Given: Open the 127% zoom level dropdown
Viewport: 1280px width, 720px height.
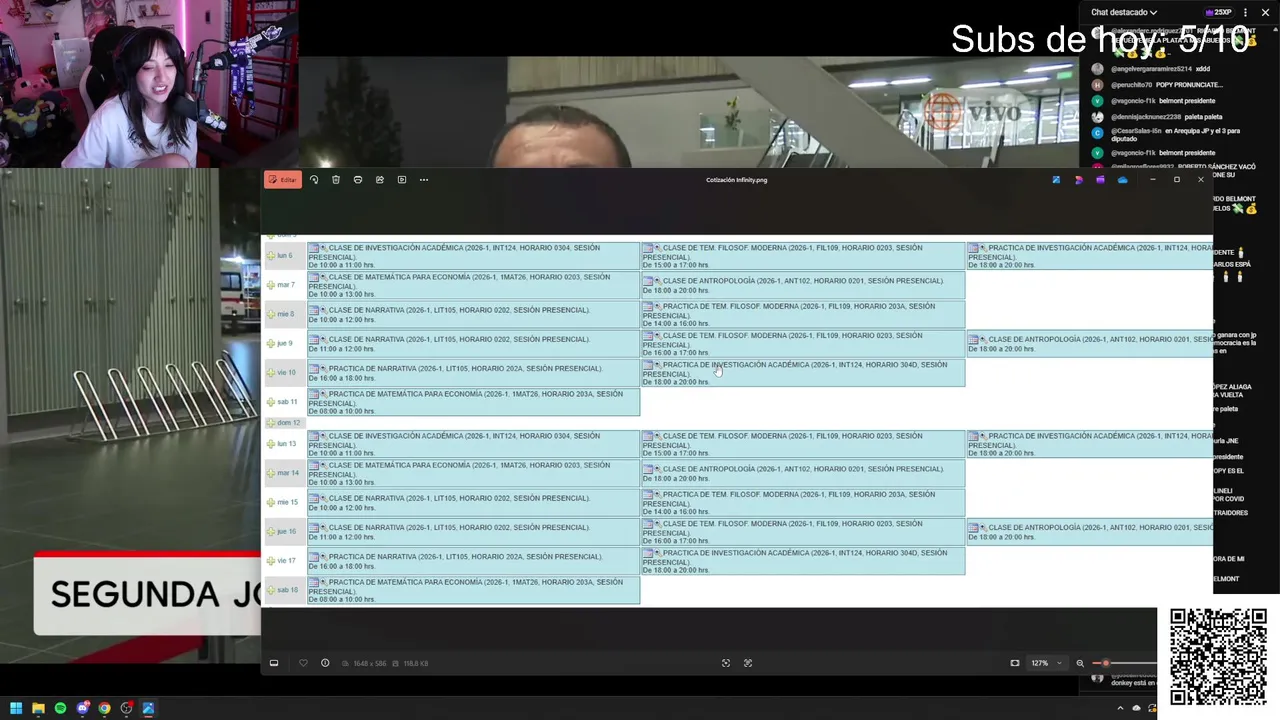Looking at the screenshot, I should 1046,663.
